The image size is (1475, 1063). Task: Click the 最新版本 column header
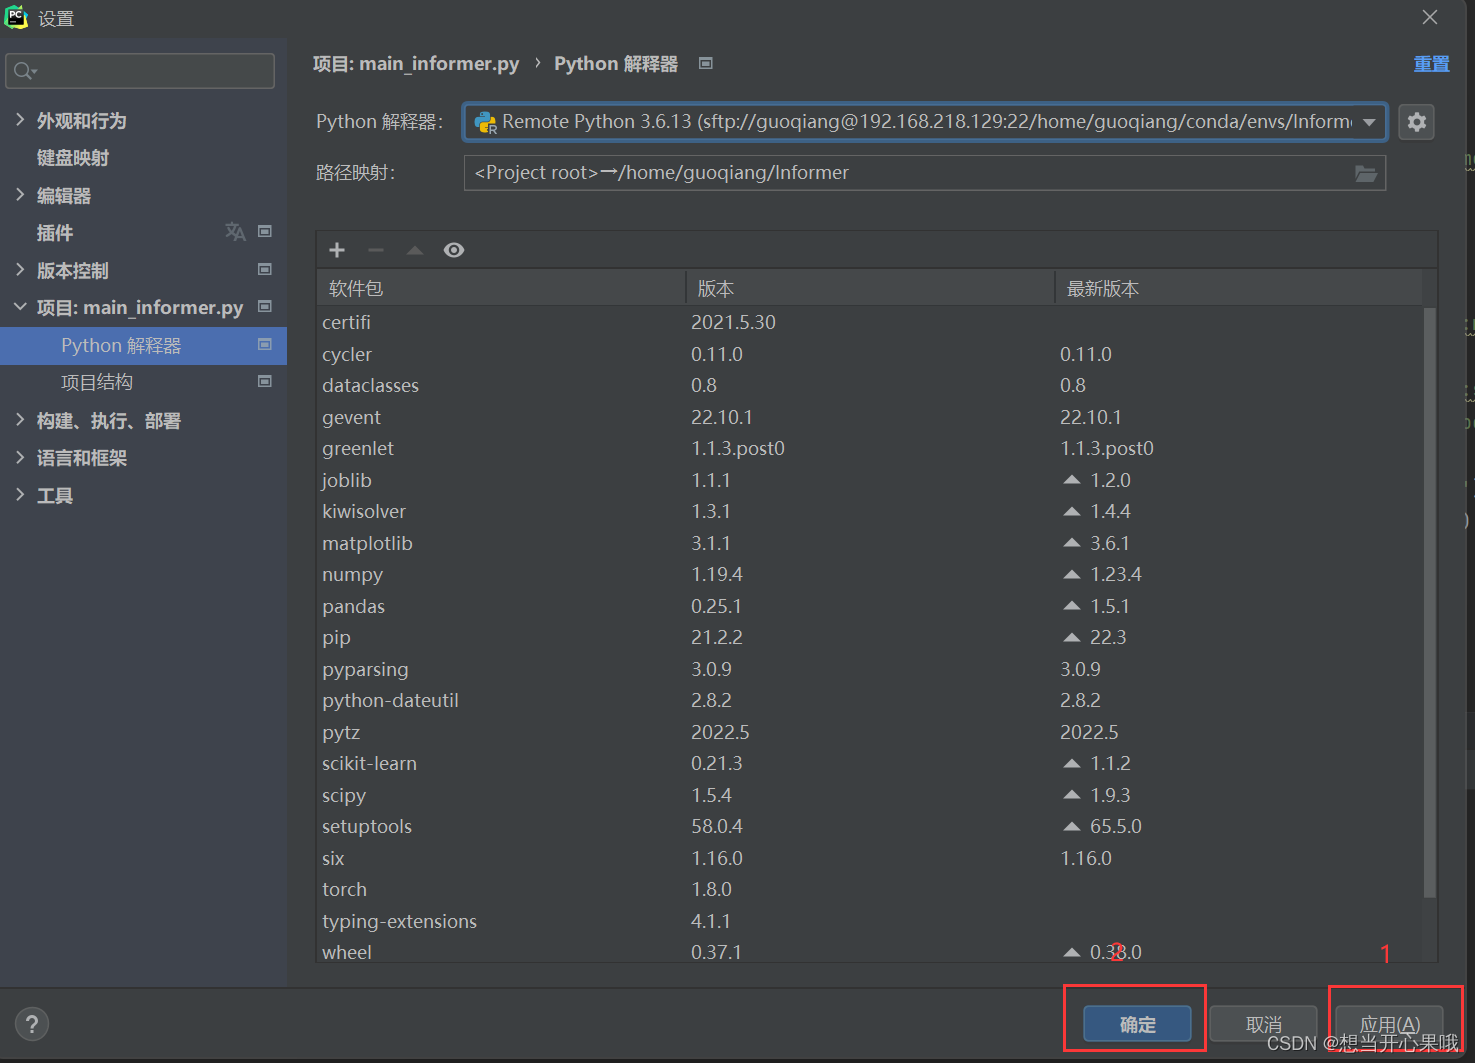(1238, 288)
